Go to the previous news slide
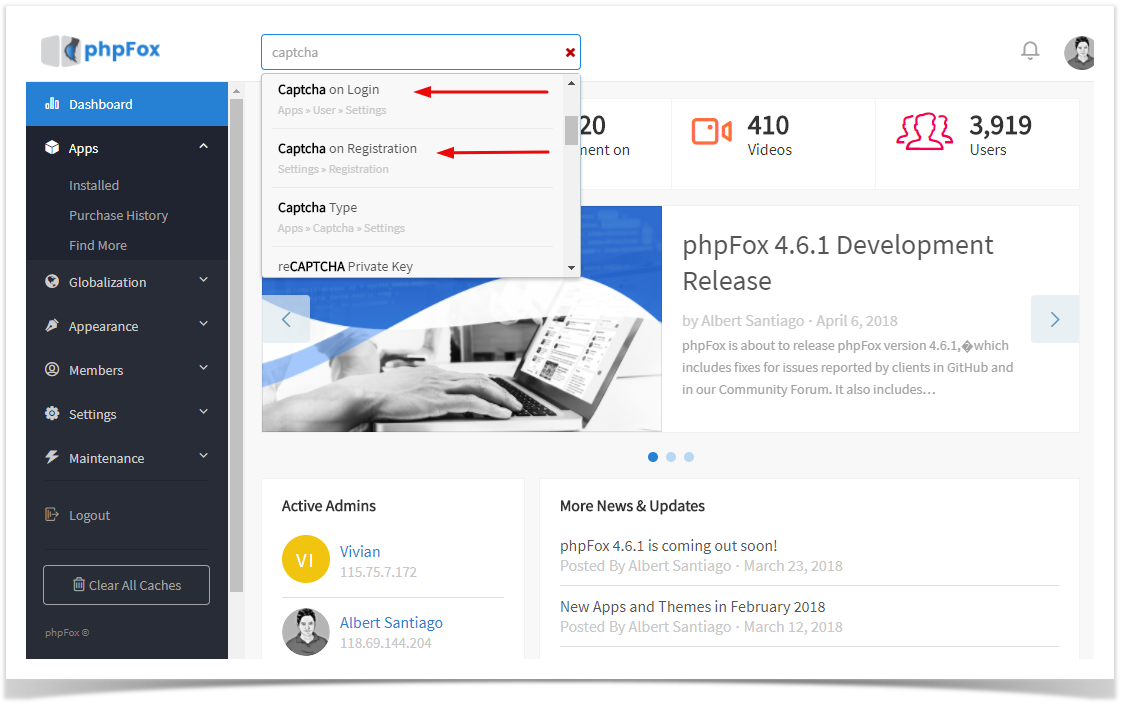Image resolution: width=1128 pixels, height=708 pixels. (286, 319)
